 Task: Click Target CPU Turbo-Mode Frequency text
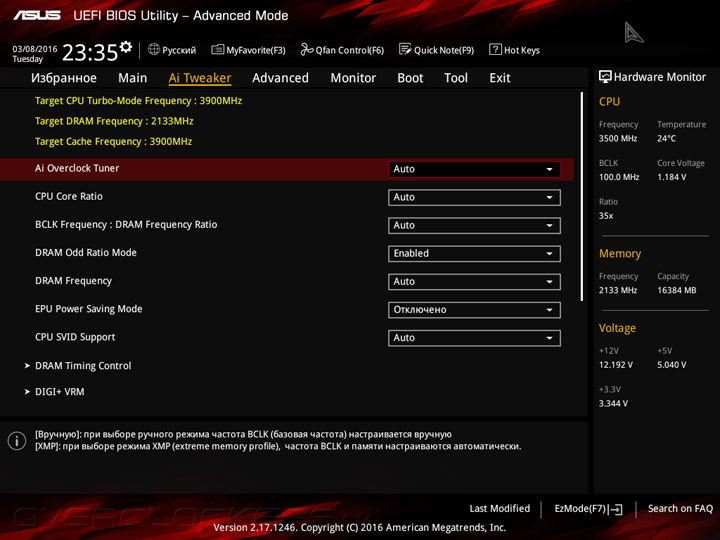click(138, 101)
